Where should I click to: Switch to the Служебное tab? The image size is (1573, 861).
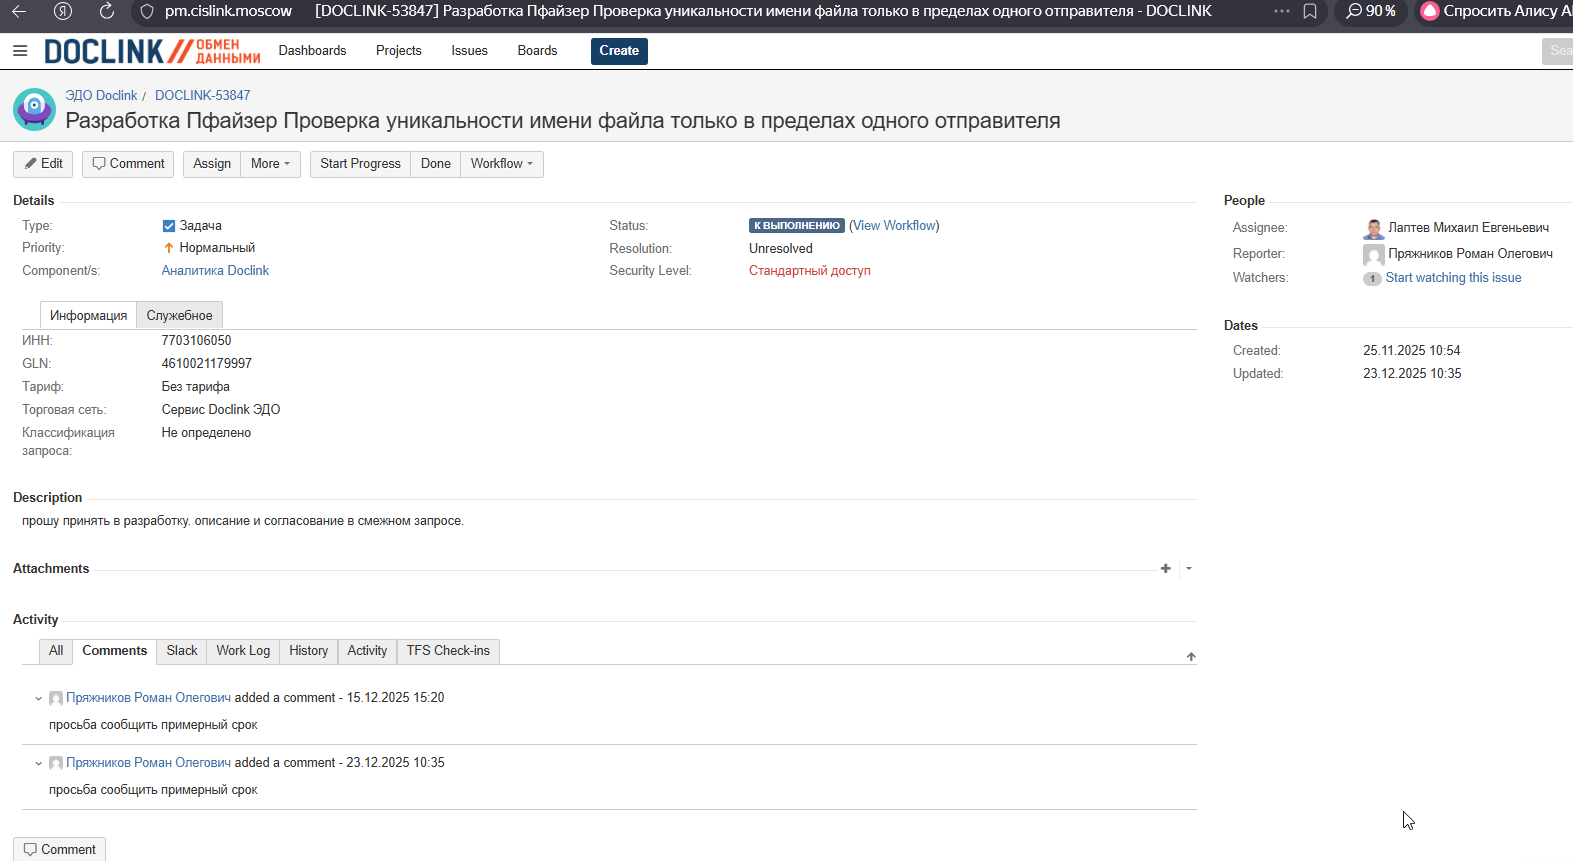pos(179,315)
